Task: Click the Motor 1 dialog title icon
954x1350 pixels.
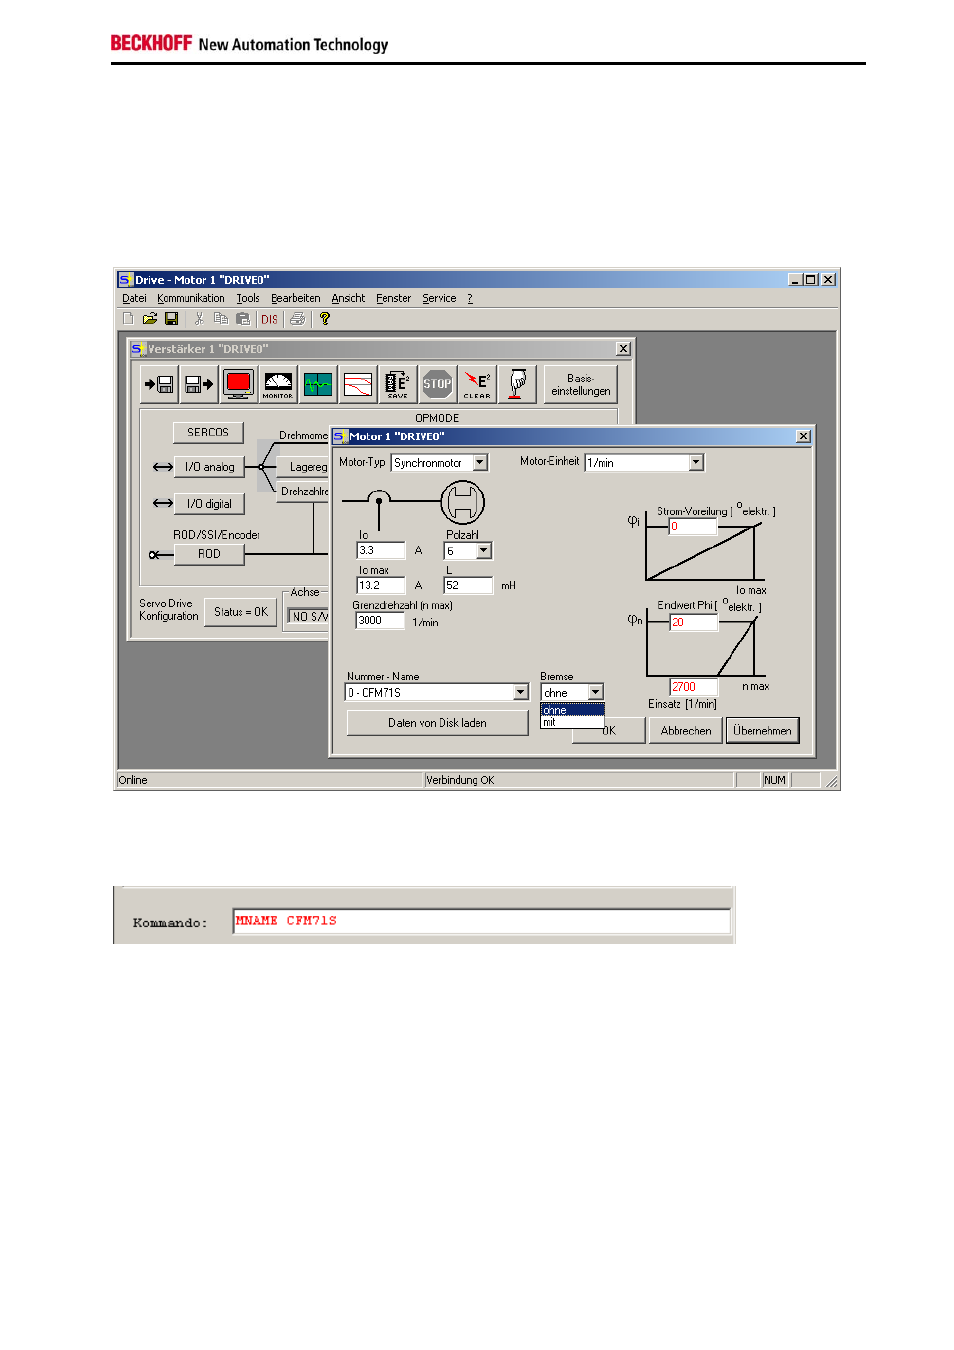Action: (x=340, y=436)
